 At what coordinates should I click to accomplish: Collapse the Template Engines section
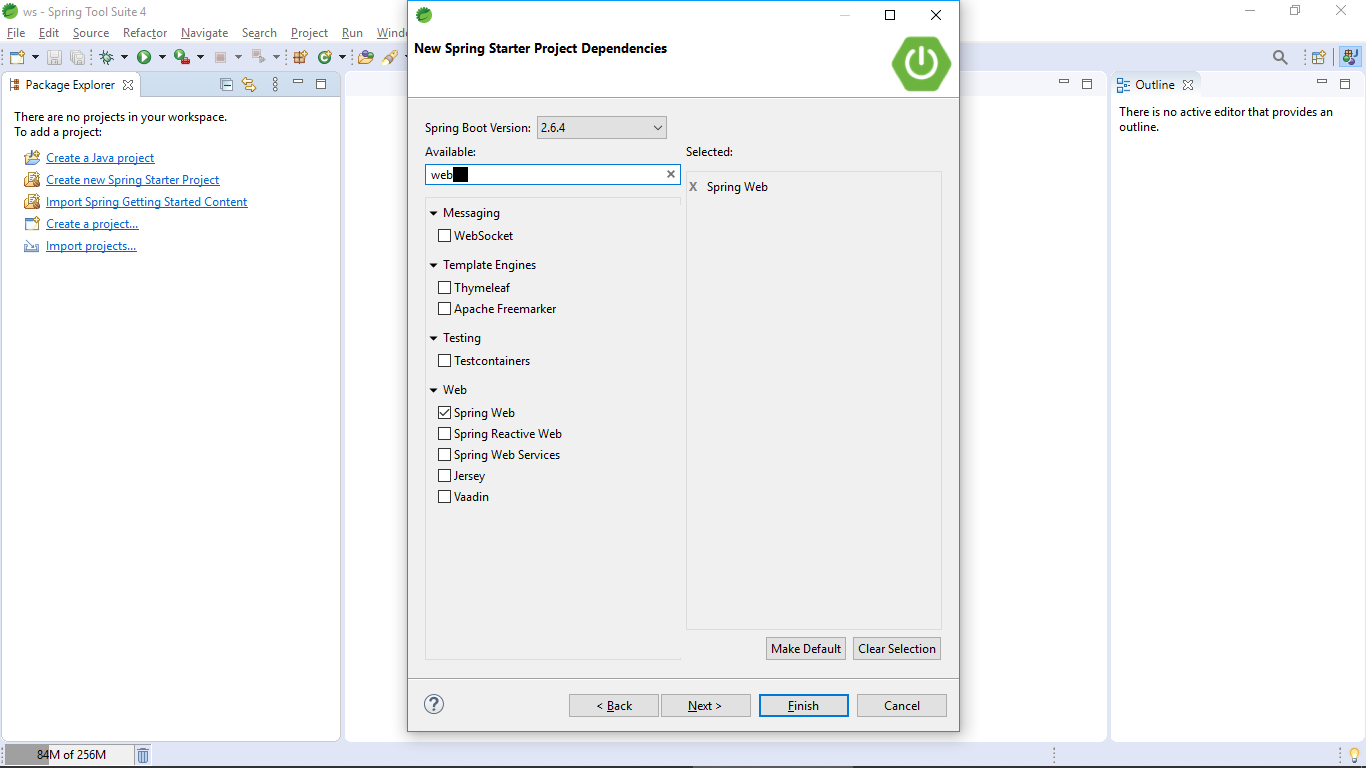[434, 264]
